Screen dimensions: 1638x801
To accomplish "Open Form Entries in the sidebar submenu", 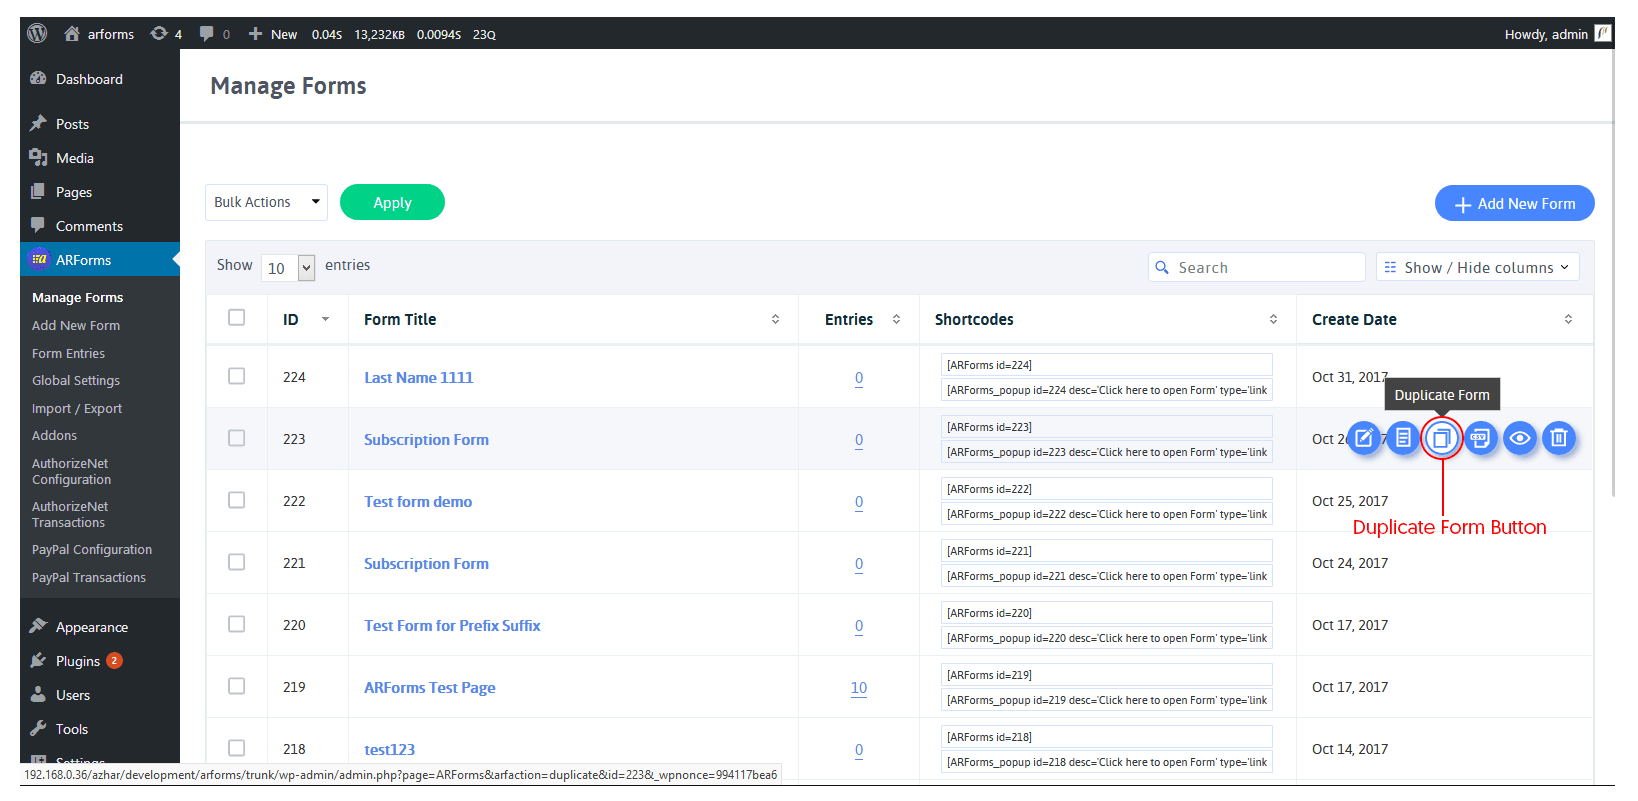I will tap(68, 353).
